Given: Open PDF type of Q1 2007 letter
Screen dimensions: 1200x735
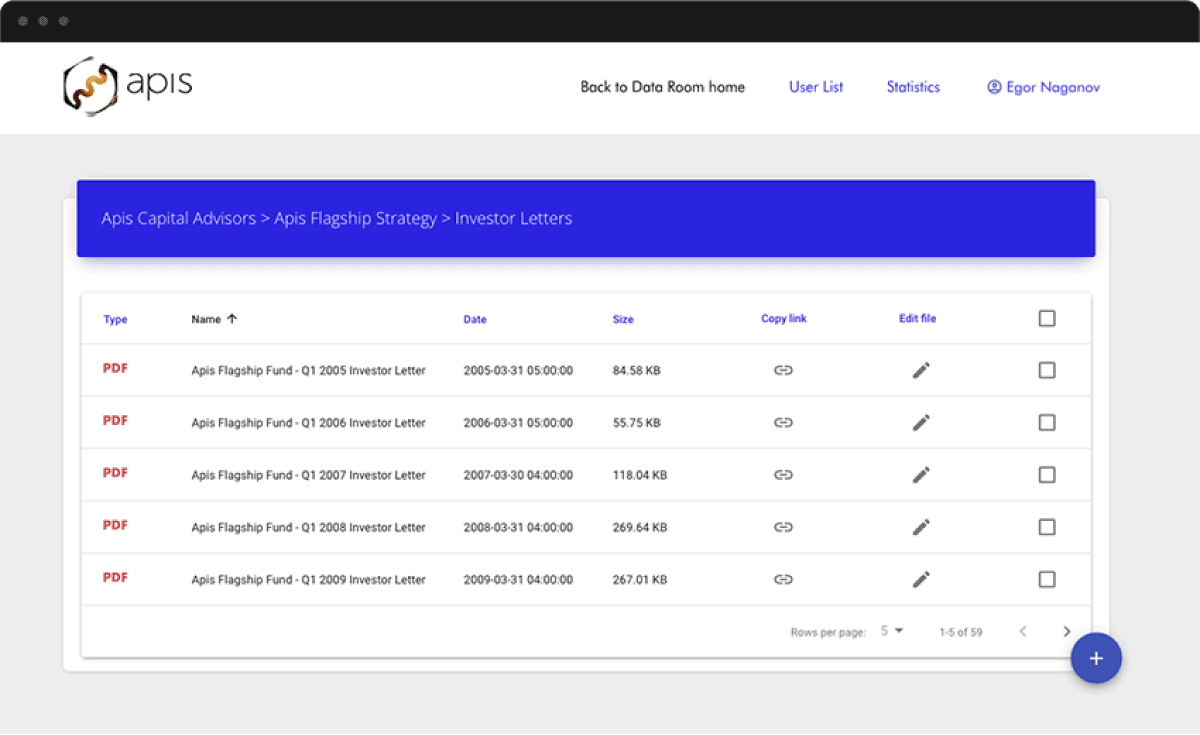Looking at the screenshot, I should (115, 473).
